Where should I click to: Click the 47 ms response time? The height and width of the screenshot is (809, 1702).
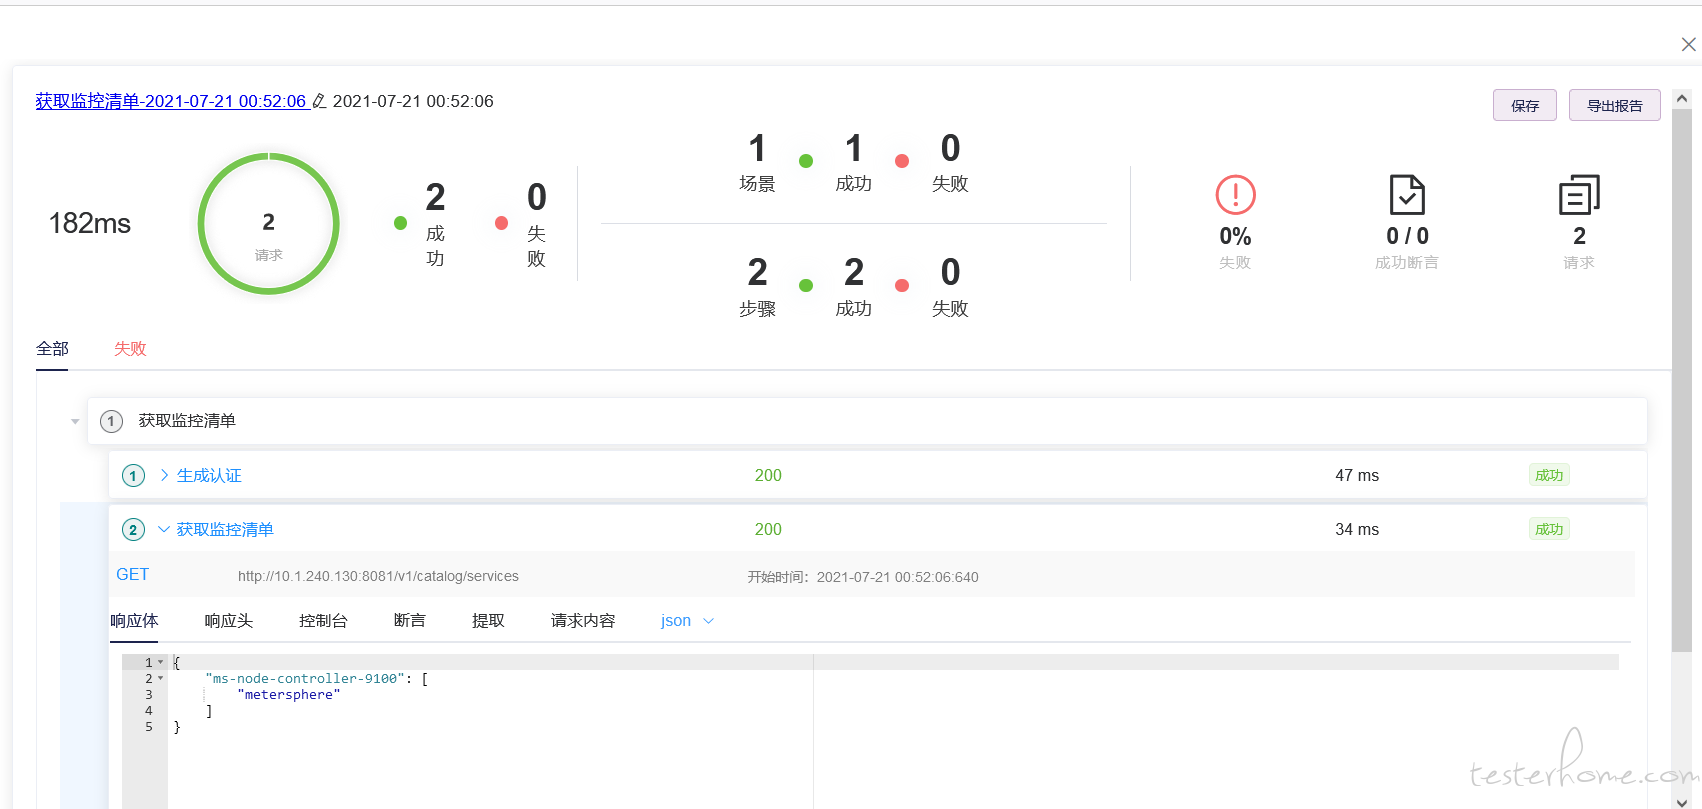[1357, 476]
